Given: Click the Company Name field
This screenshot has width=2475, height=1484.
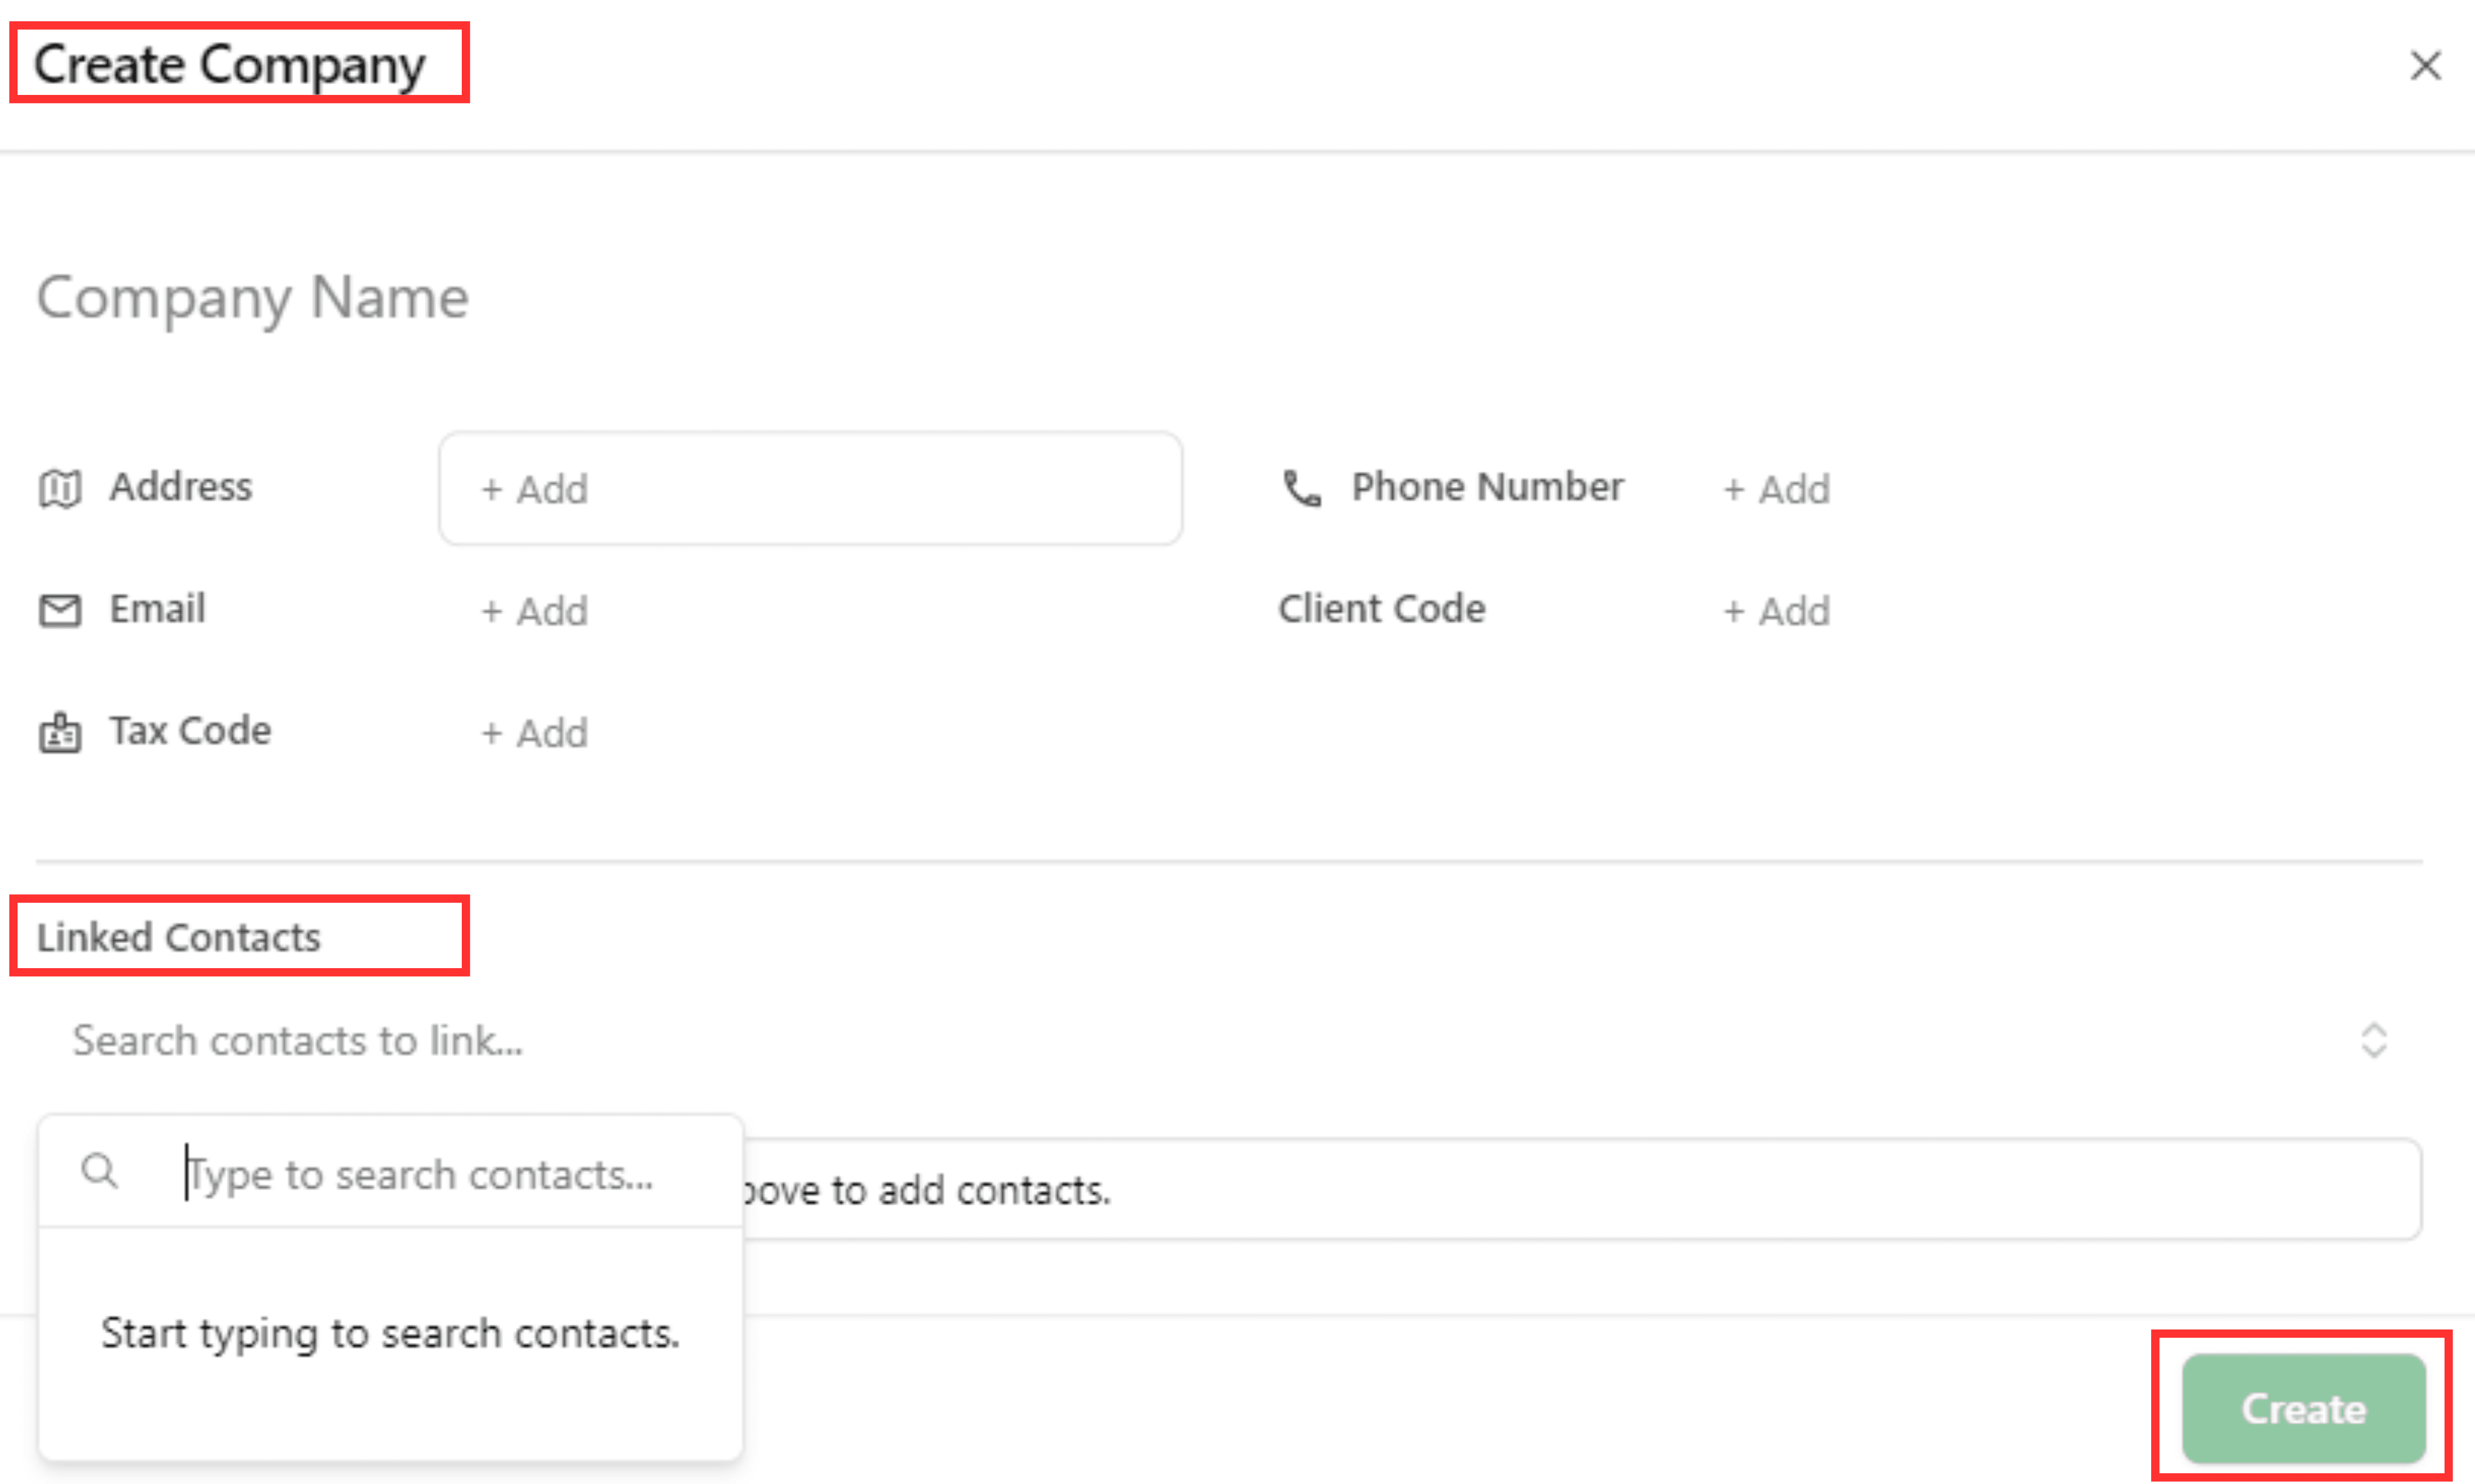Looking at the screenshot, I should click(253, 297).
